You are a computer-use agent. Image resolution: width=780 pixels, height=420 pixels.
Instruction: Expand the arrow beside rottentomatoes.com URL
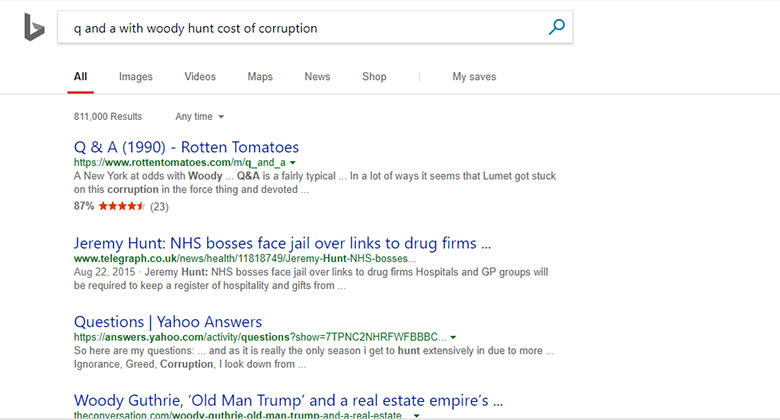tap(293, 162)
